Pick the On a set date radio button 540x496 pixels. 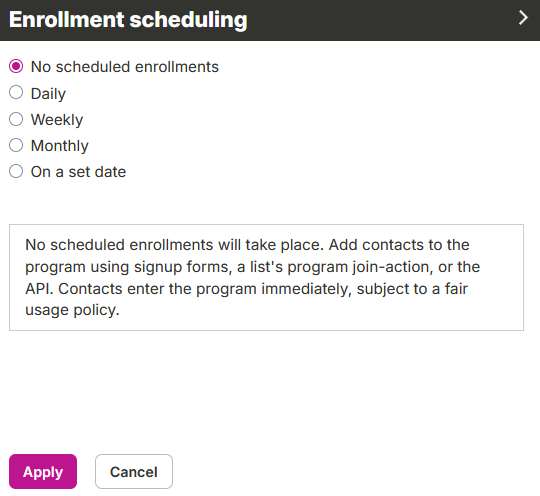coord(16,171)
